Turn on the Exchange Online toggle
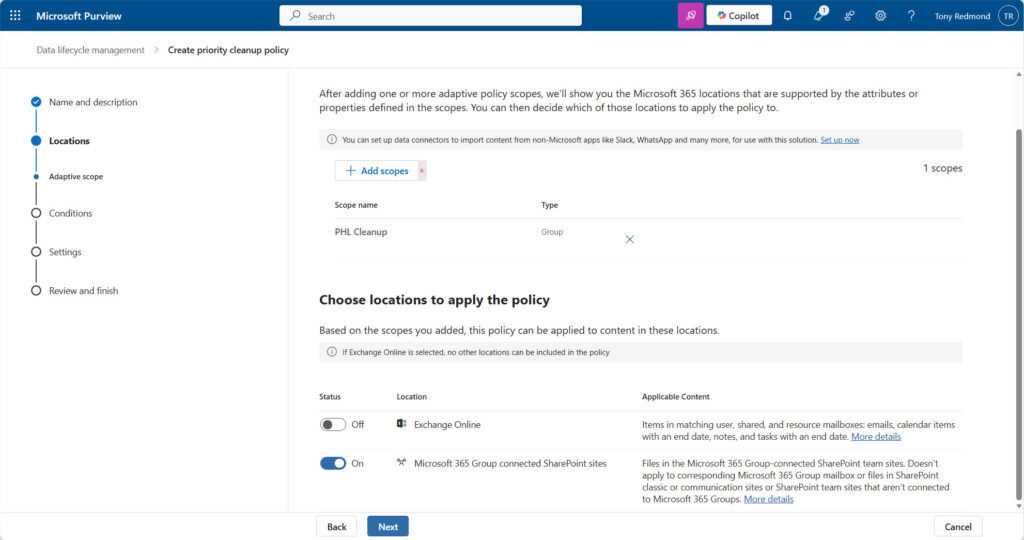1024x540 pixels. (332, 424)
